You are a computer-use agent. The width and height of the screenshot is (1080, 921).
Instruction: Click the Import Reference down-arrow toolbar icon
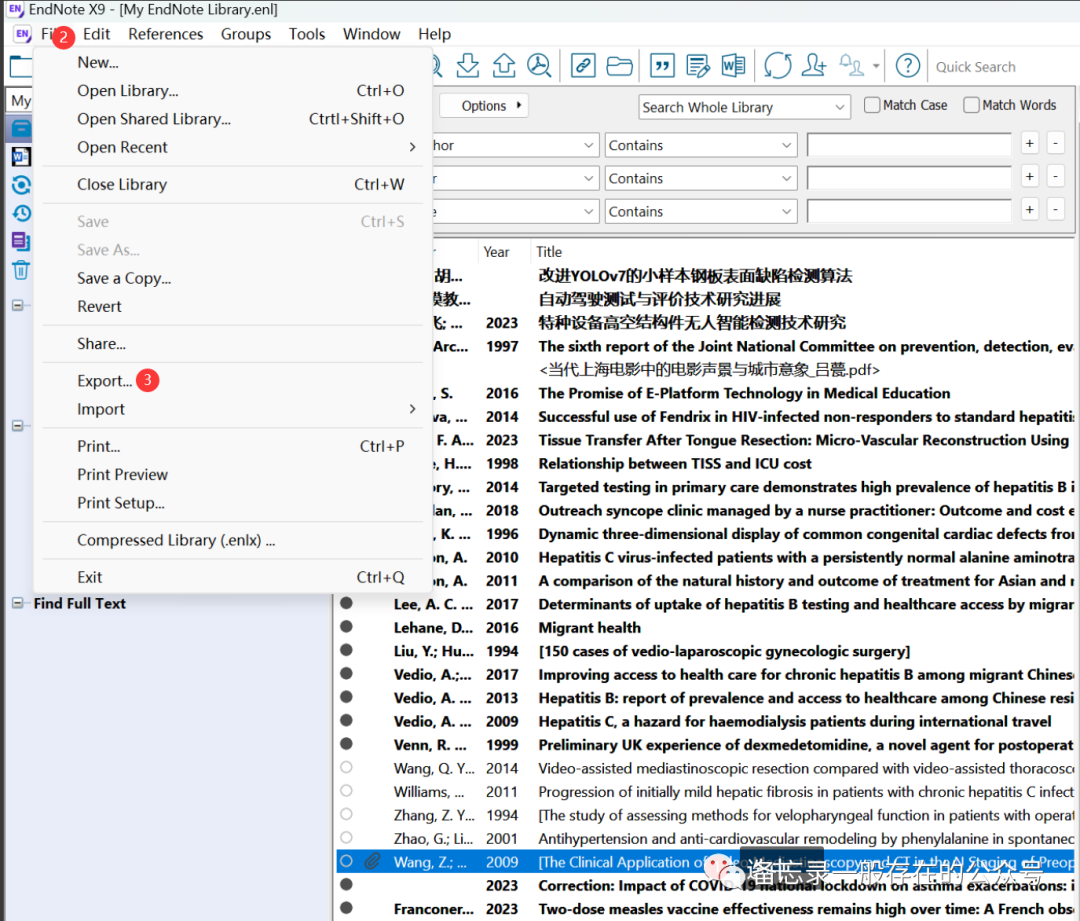tap(468, 65)
